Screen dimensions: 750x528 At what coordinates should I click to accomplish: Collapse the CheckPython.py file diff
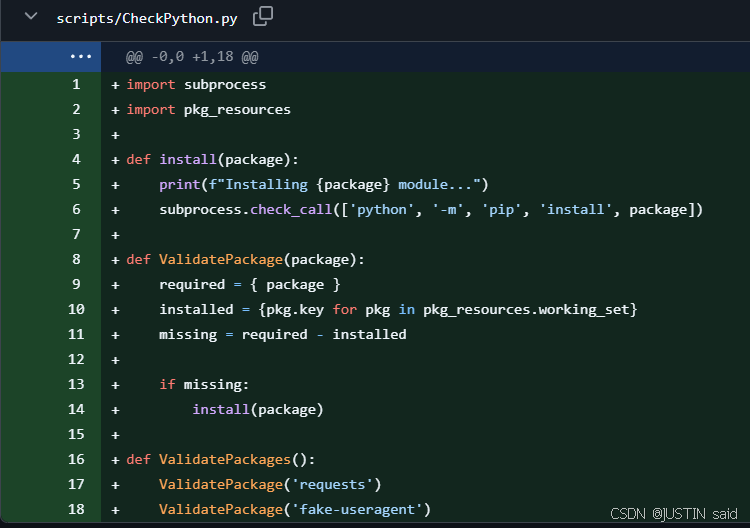[x=31, y=18]
